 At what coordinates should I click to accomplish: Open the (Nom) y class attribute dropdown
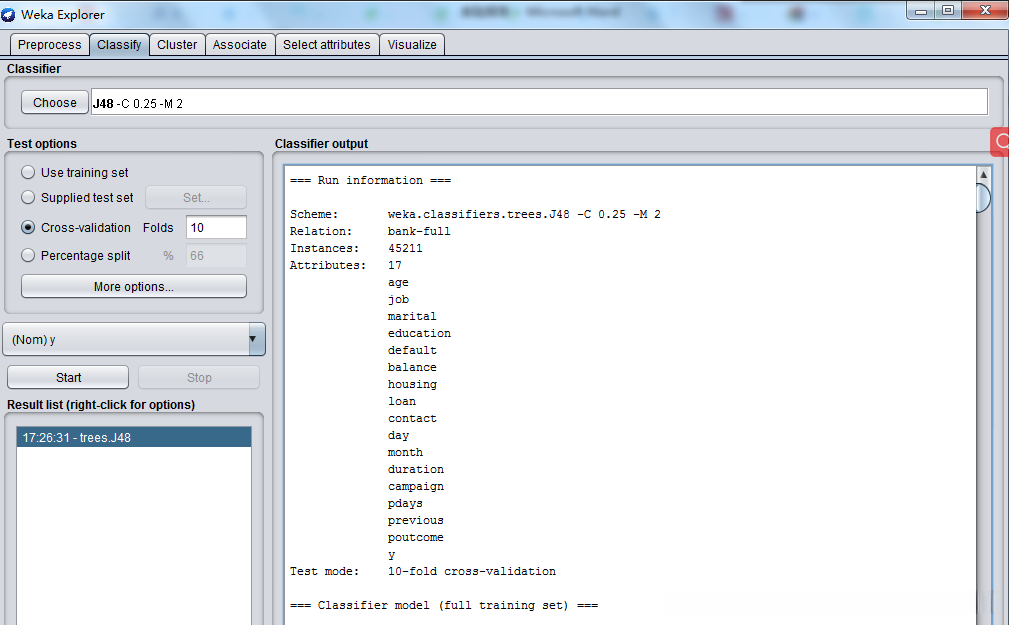point(134,340)
